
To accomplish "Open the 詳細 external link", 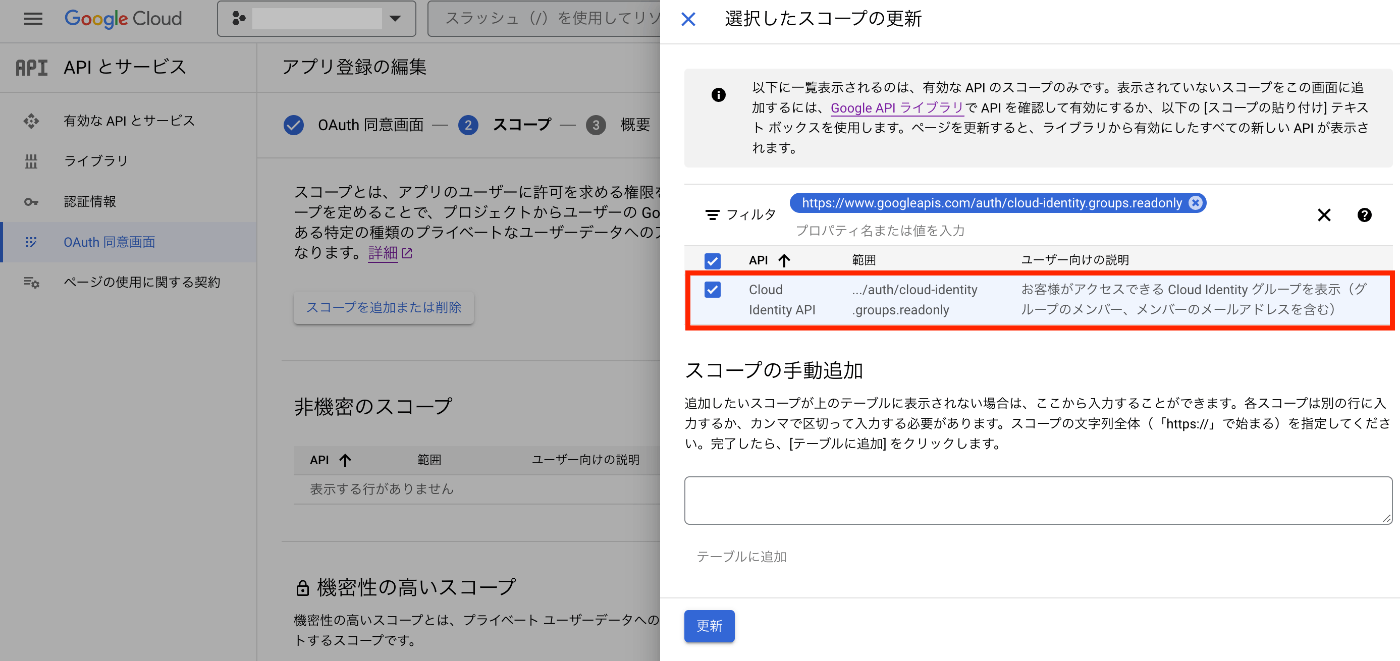I will tap(390, 253).
